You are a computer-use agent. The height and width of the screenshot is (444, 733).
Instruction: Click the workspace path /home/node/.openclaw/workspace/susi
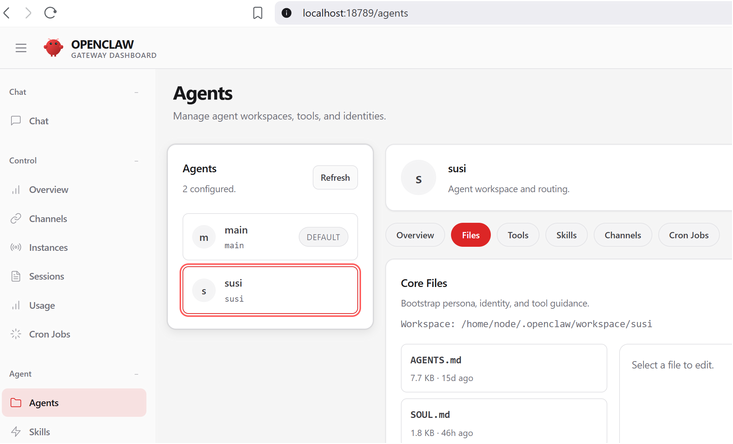coord(556,324)
